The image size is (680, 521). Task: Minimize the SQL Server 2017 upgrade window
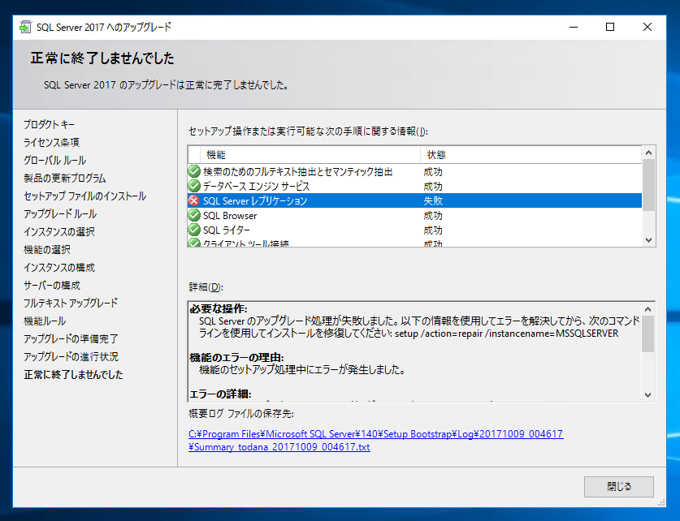[x=573, y=27]
